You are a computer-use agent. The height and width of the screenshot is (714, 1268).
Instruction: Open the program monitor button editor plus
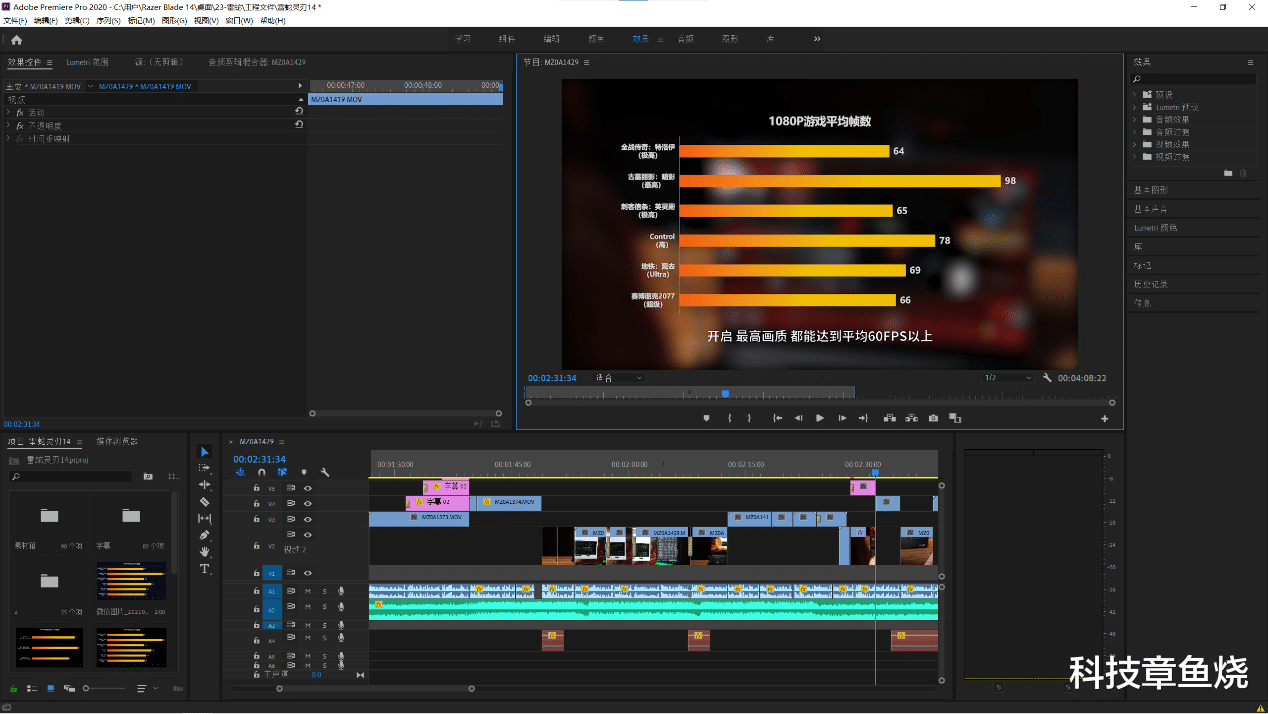coord(1105,418)
